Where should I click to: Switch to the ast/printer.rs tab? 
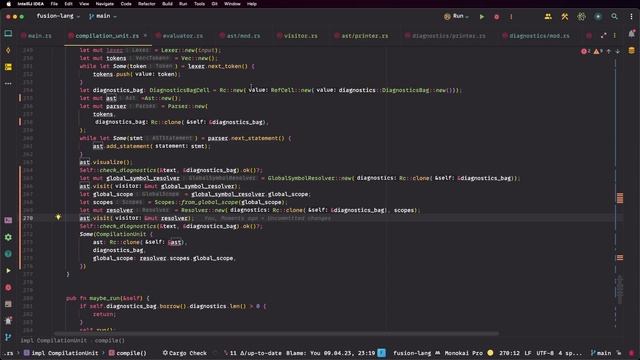click(x=361, y=36)
